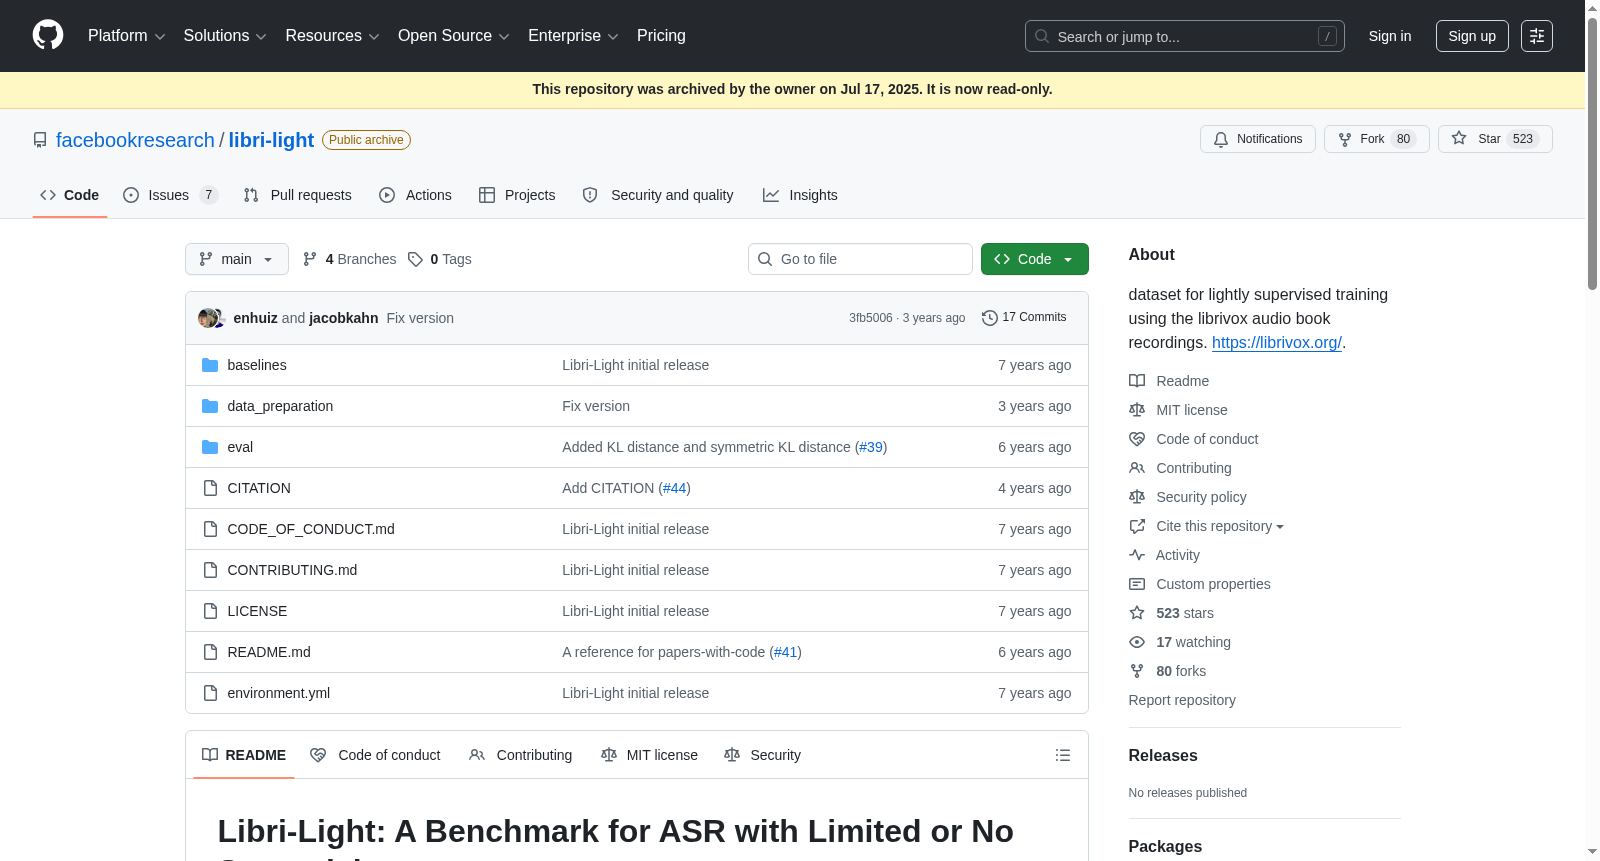The width and height of the screenshot is (1600, 861).
Task: Open the green Code dropdown button
Action: click(x=1035, y=259)
